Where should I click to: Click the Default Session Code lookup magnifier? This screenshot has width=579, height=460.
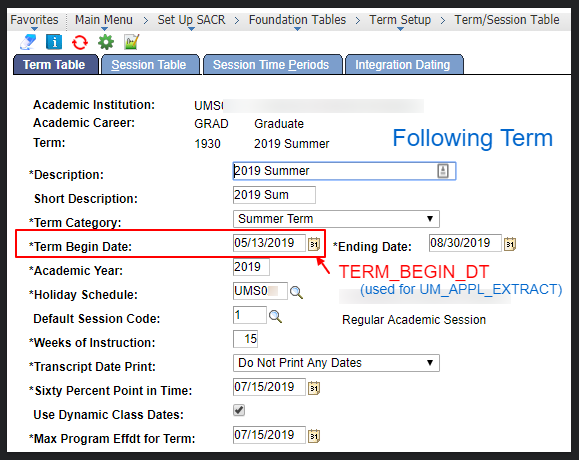click(x=275, y=316)
